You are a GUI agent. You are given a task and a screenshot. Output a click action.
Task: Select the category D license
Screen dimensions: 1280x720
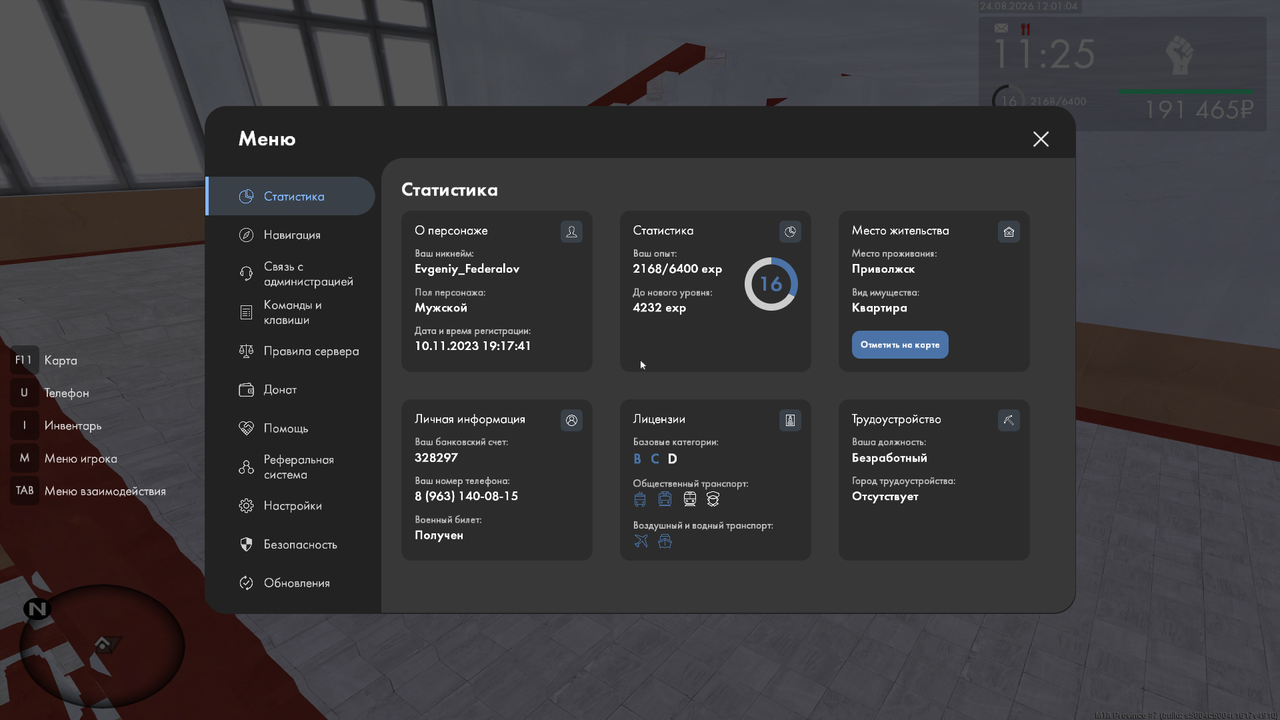(x=672, y=459)
